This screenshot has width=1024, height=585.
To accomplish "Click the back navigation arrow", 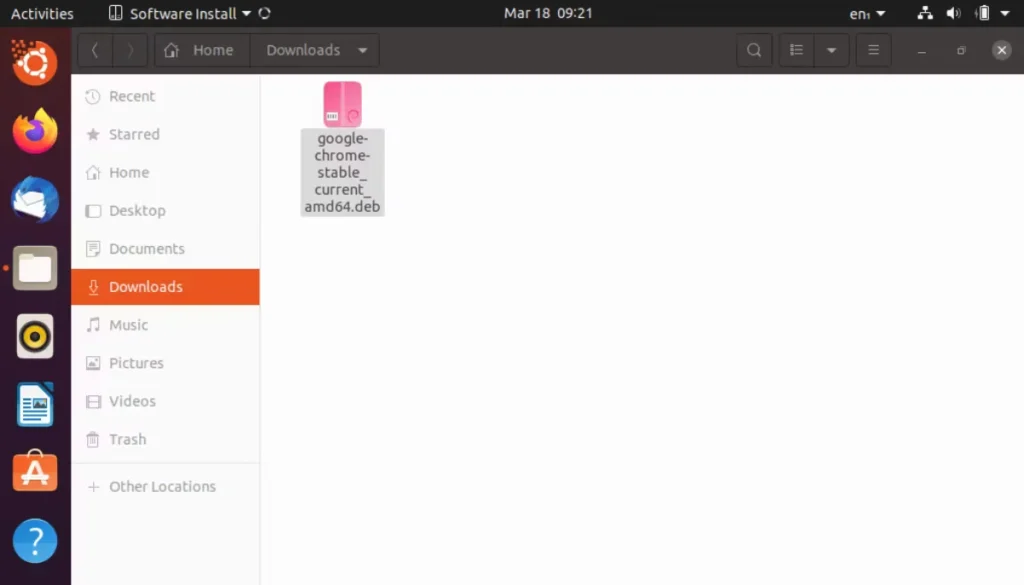I will [x=95, y=49].
